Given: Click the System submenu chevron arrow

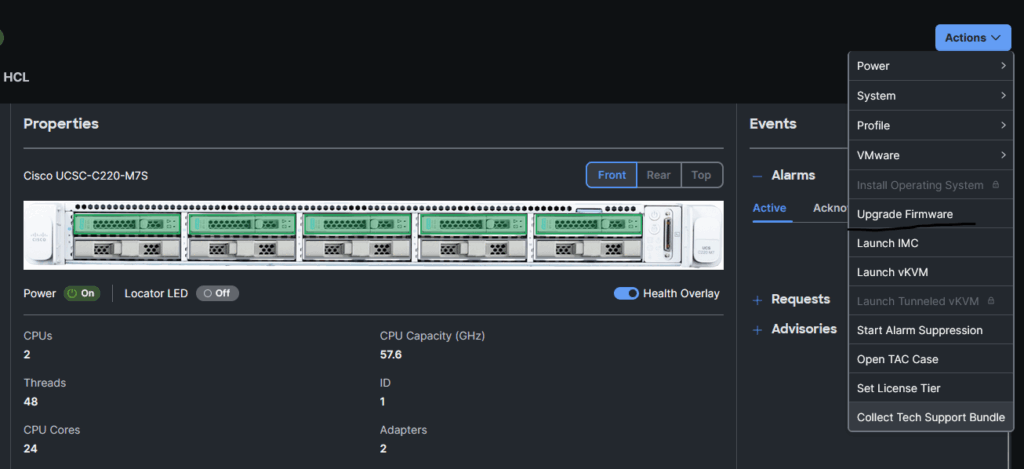Looking at the screenshot, I should pos(1003,95).
